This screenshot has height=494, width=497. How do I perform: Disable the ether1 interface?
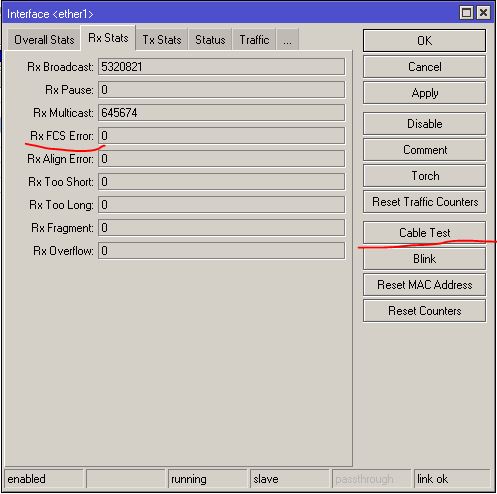point(424,124)
